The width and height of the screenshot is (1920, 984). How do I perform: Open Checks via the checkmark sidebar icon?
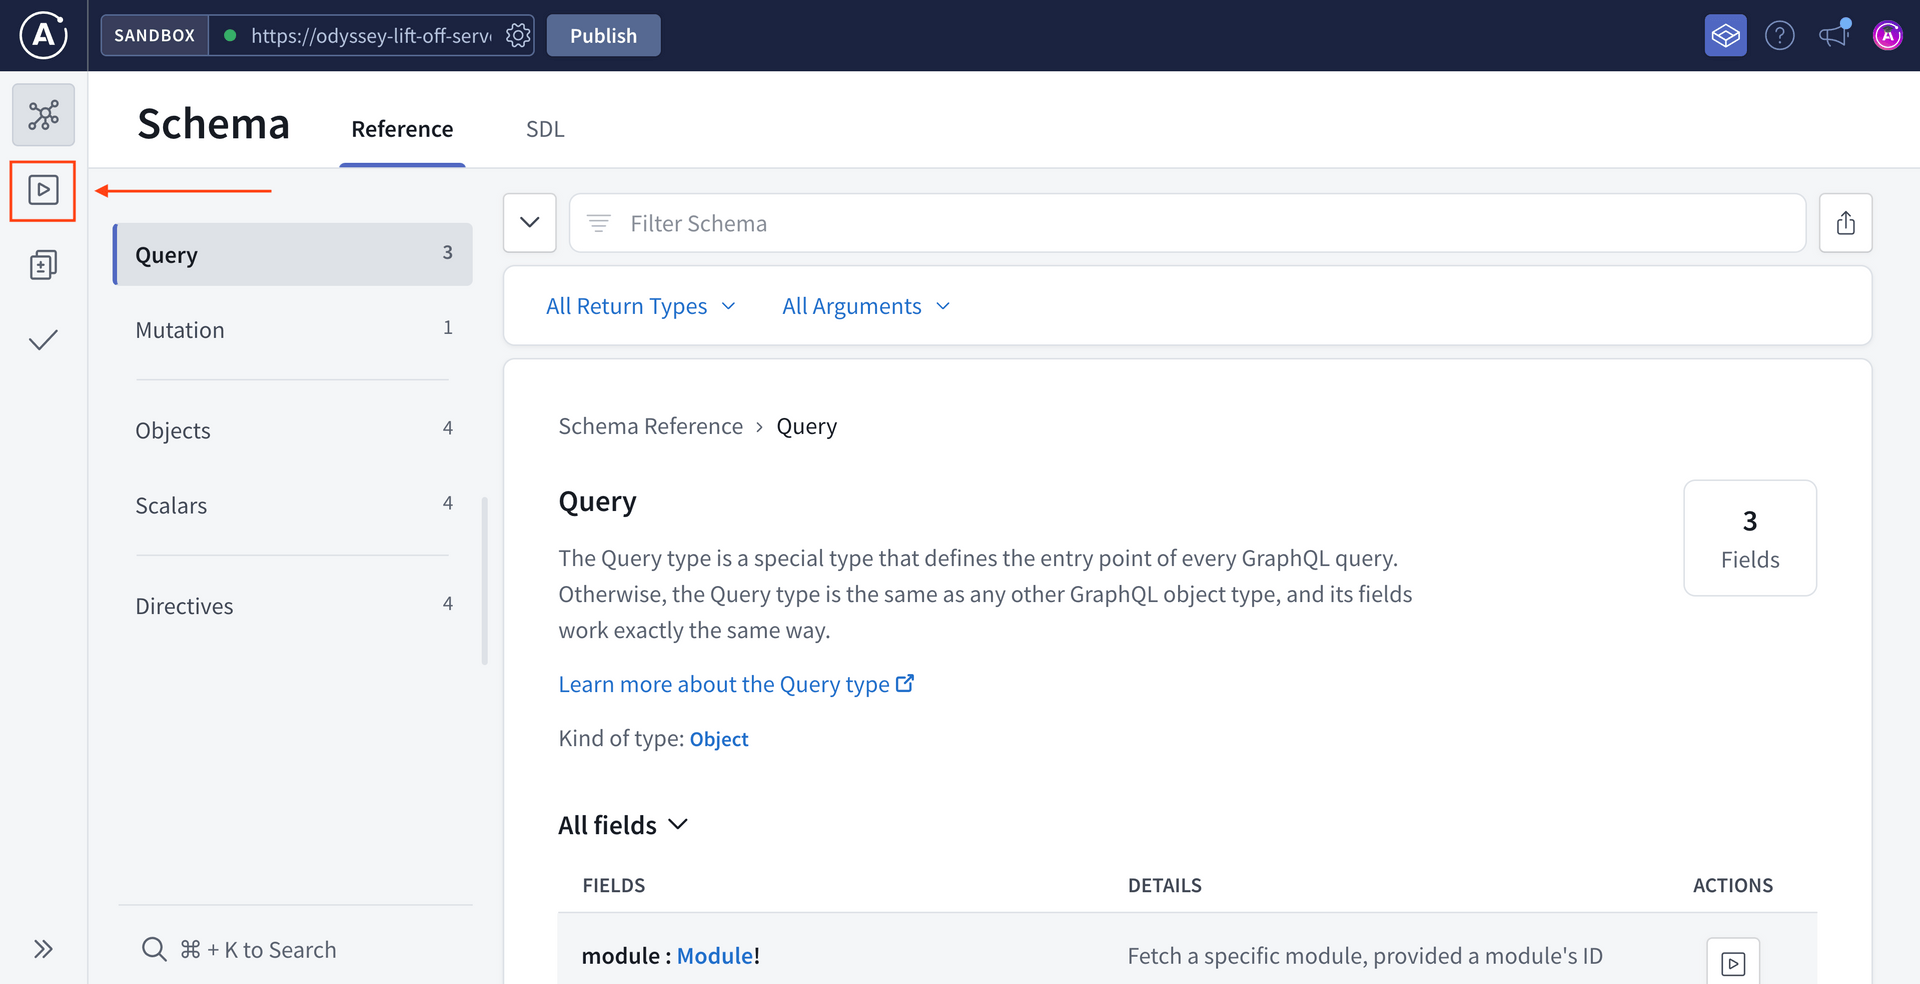pyautogui.click(x=42, y=339)
